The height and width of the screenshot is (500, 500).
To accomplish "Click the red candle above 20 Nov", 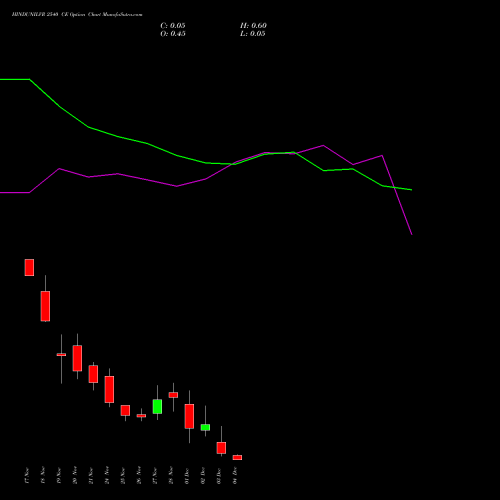I will pyautogui.click(x=77, y=358).
